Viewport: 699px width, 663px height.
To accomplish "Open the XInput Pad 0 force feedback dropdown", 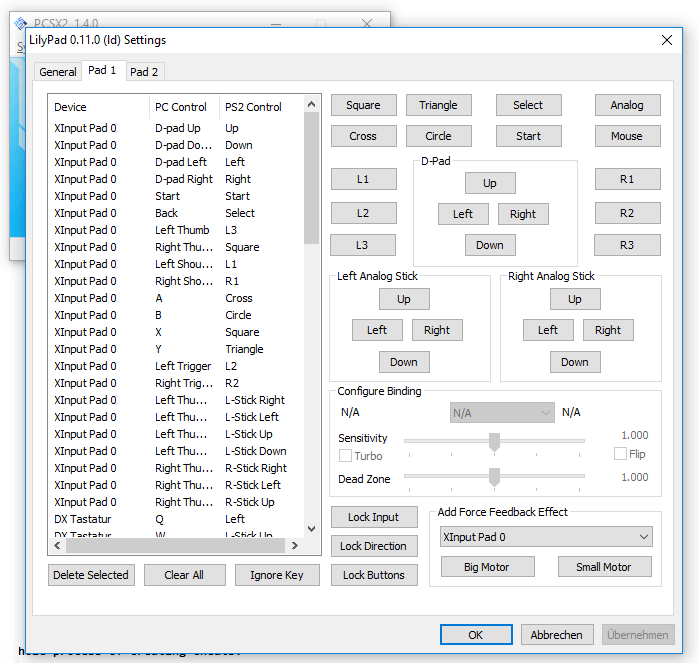I will click(x=546, y=537).
